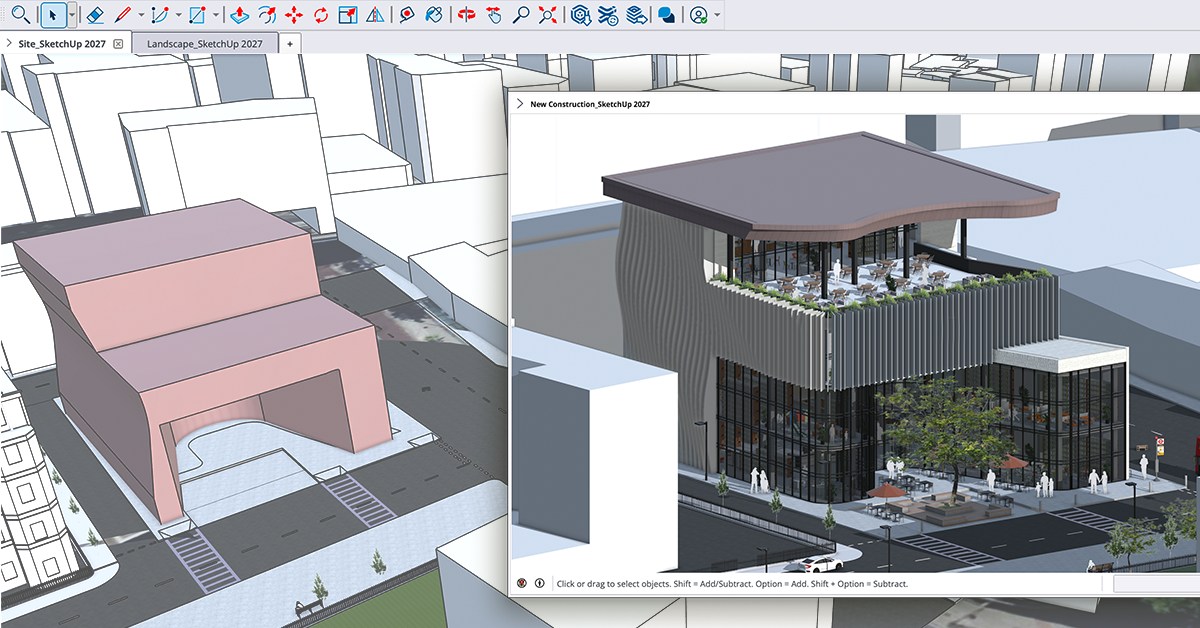Expand chevron beside Site_SketchUp 2027 tab

tap(8, 44)
